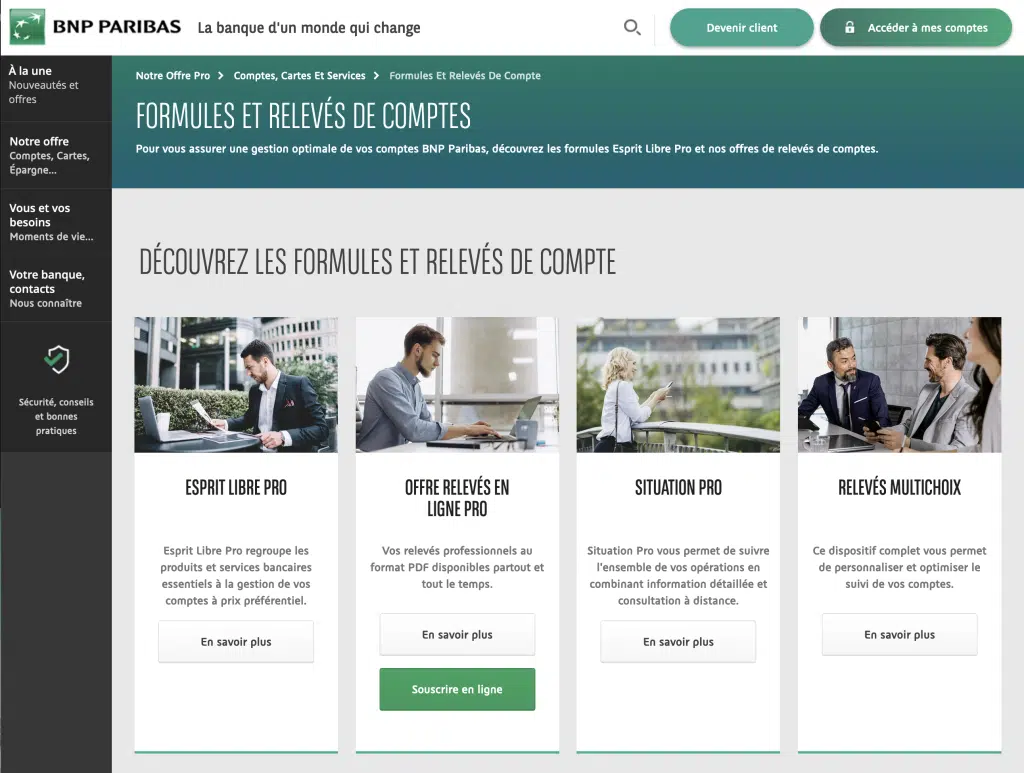Open Accéder à mes comptes
The width and height of the screenshot is (1024, 773).
pos(916,27)
